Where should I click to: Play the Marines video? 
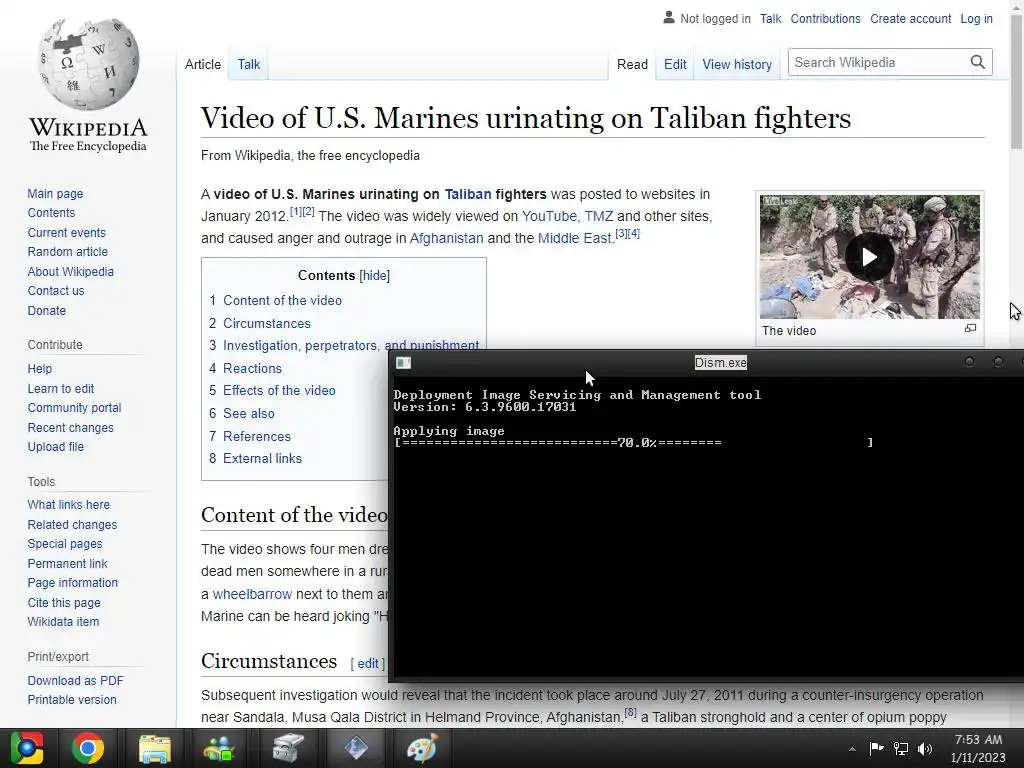tap(869, 257)
